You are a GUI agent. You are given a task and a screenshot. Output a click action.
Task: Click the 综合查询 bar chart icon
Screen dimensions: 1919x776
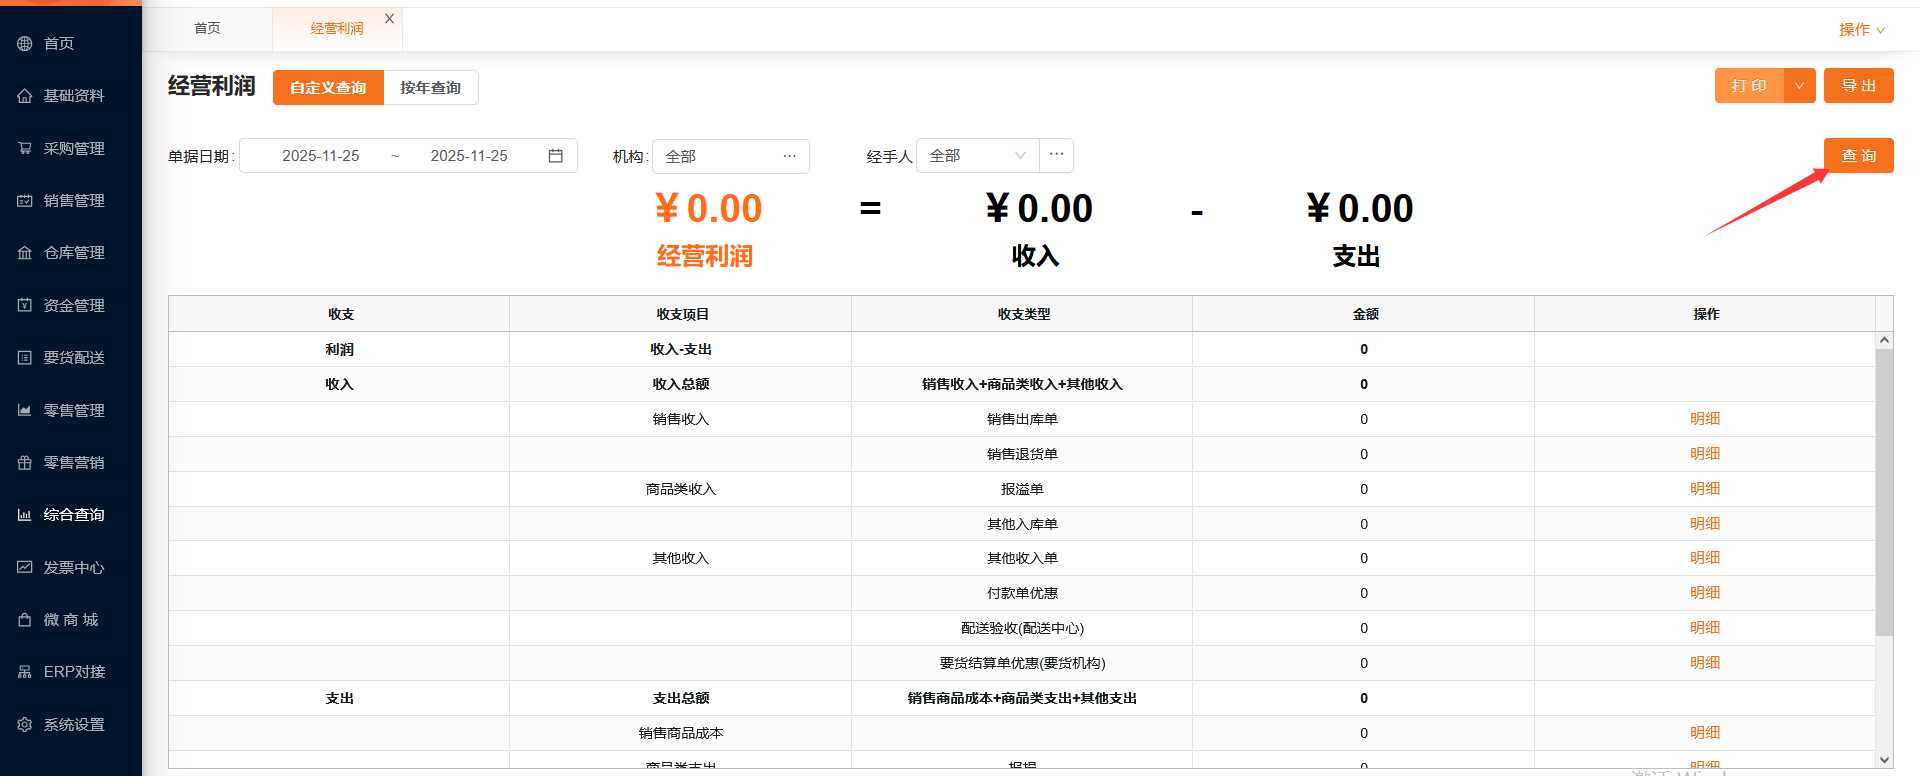pos(25,515)
